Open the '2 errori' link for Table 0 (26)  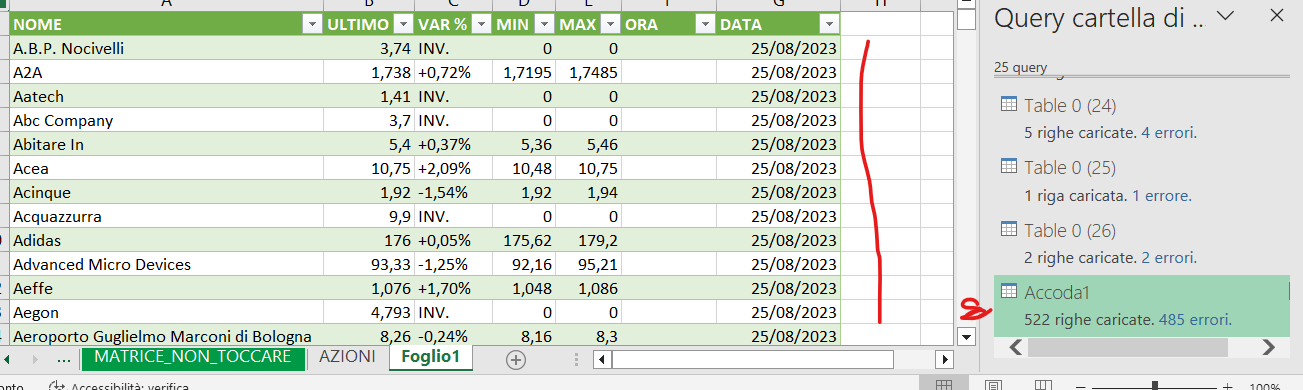point(1168,258)
